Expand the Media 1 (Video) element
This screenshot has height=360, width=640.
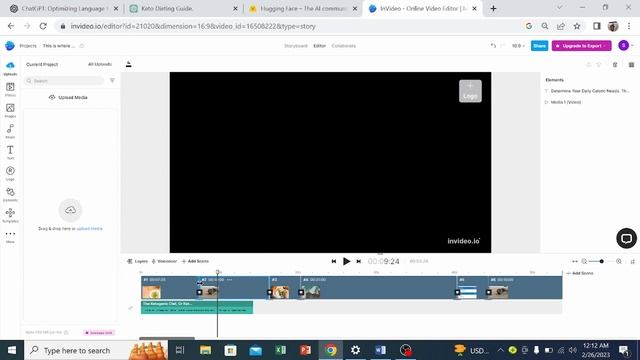click(x=547, y=102)
